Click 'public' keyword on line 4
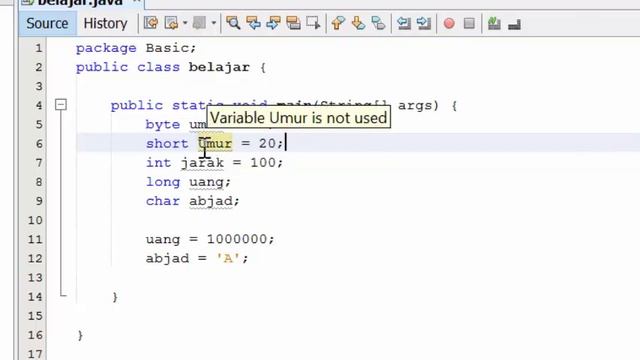Viewport: 640px width, 360px height. [x=137, y=105]
